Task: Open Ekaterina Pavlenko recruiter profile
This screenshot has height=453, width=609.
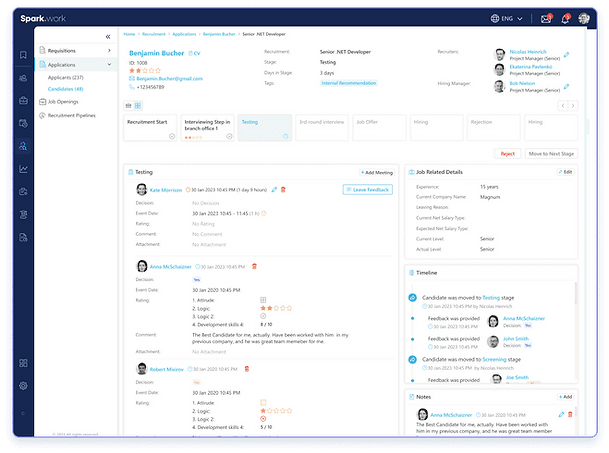Action: coord(531,67)
